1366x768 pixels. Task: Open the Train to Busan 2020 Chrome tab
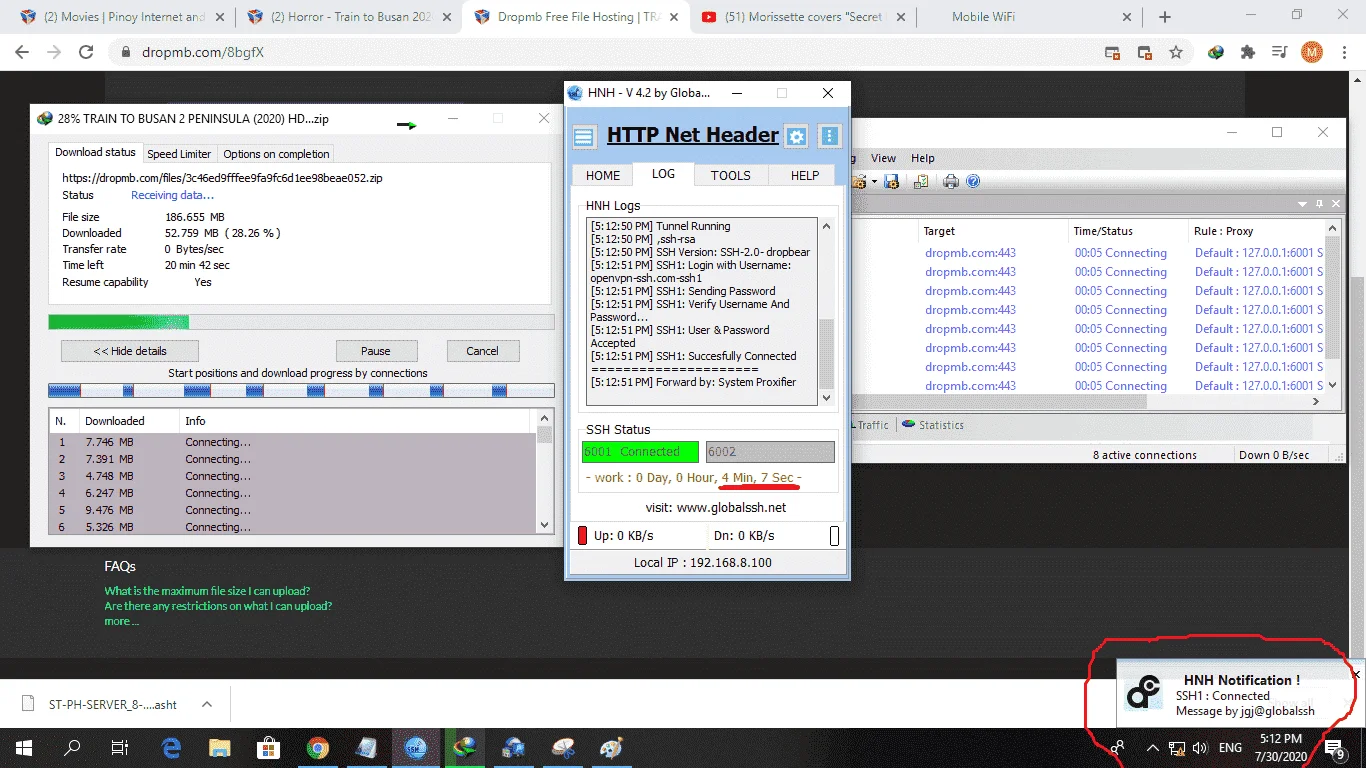tap(349, 17)
